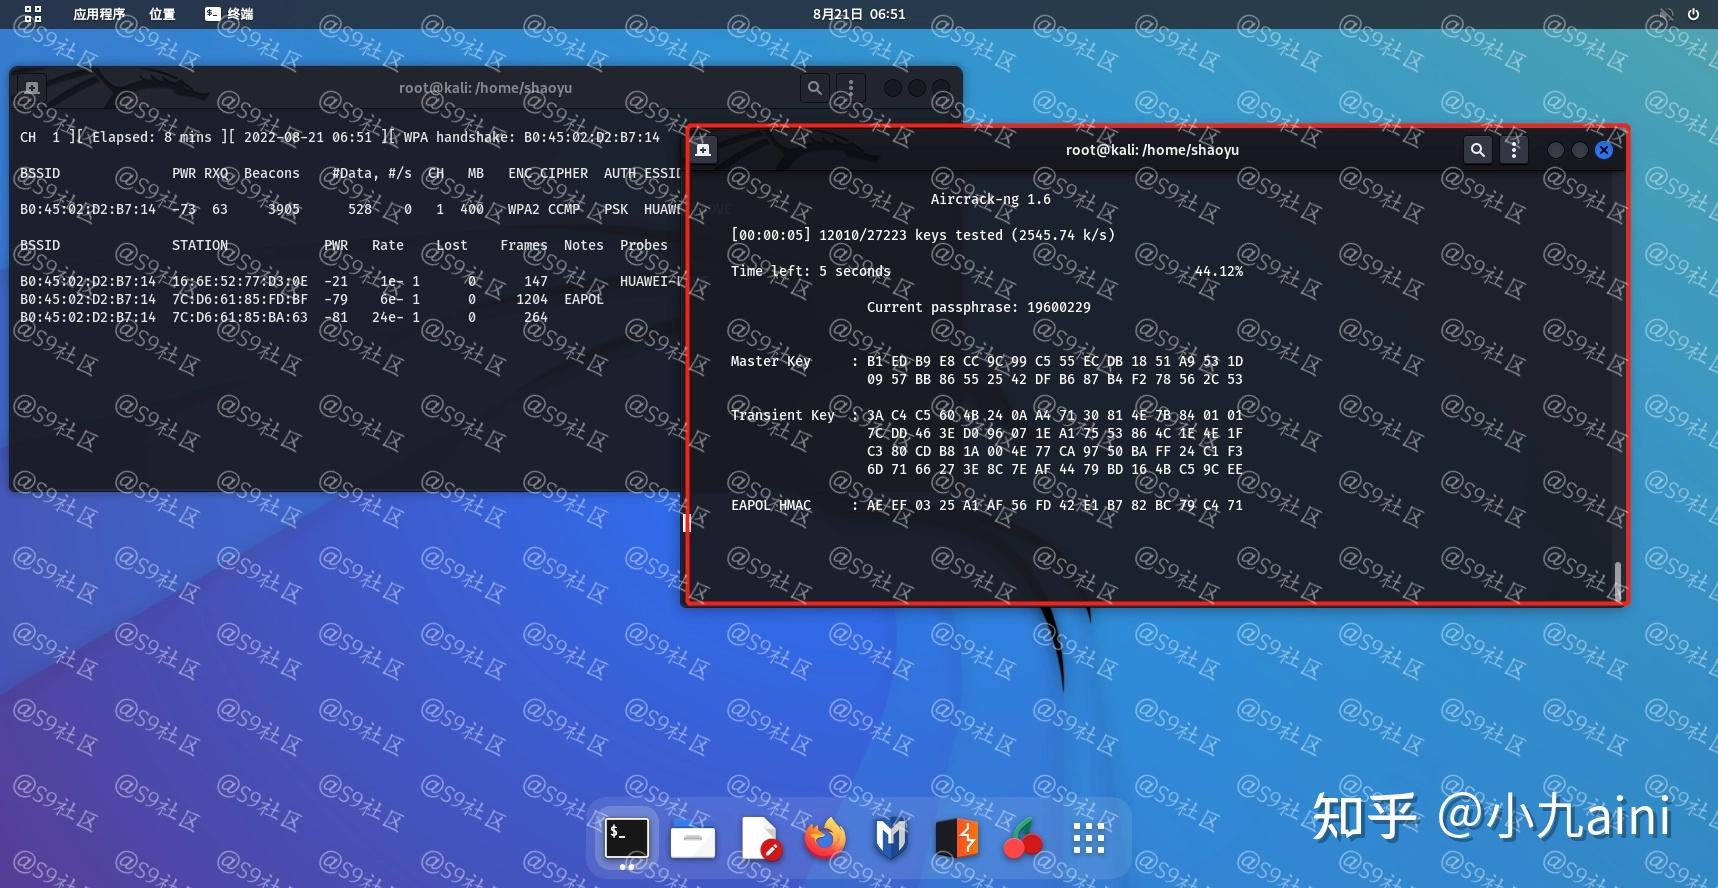
Task: Click the 'EAPOL HMAC' label
Action: [x=770, y=505]
